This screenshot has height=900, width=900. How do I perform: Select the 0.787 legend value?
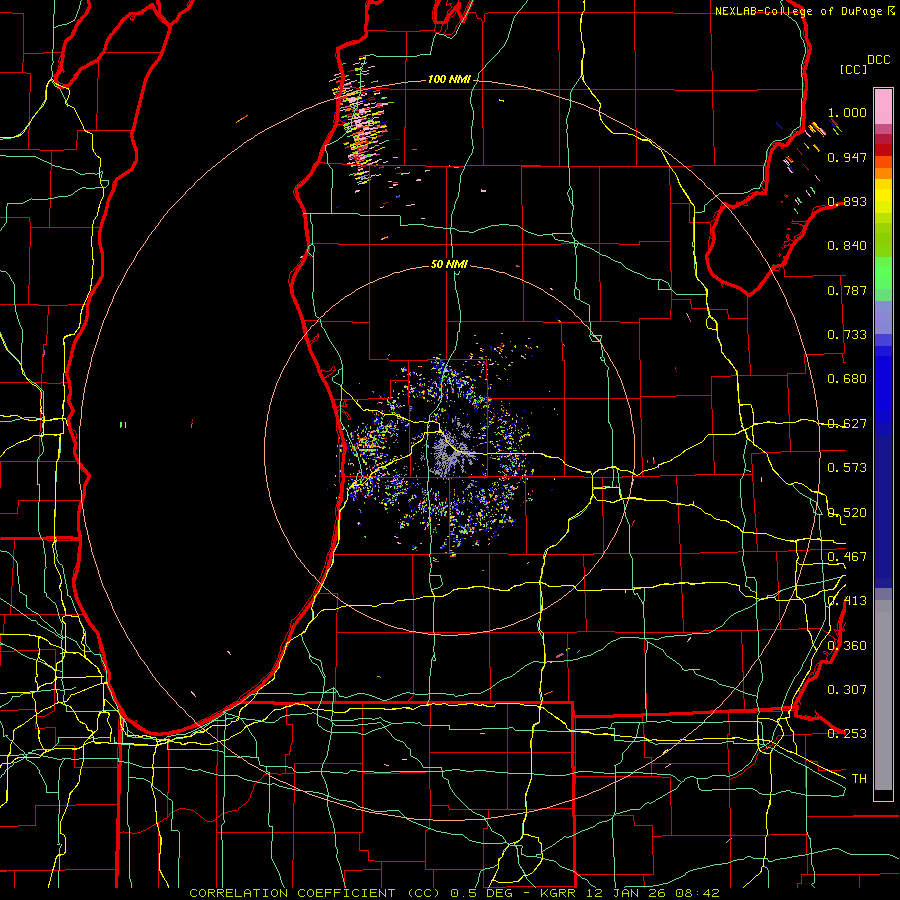847,290
